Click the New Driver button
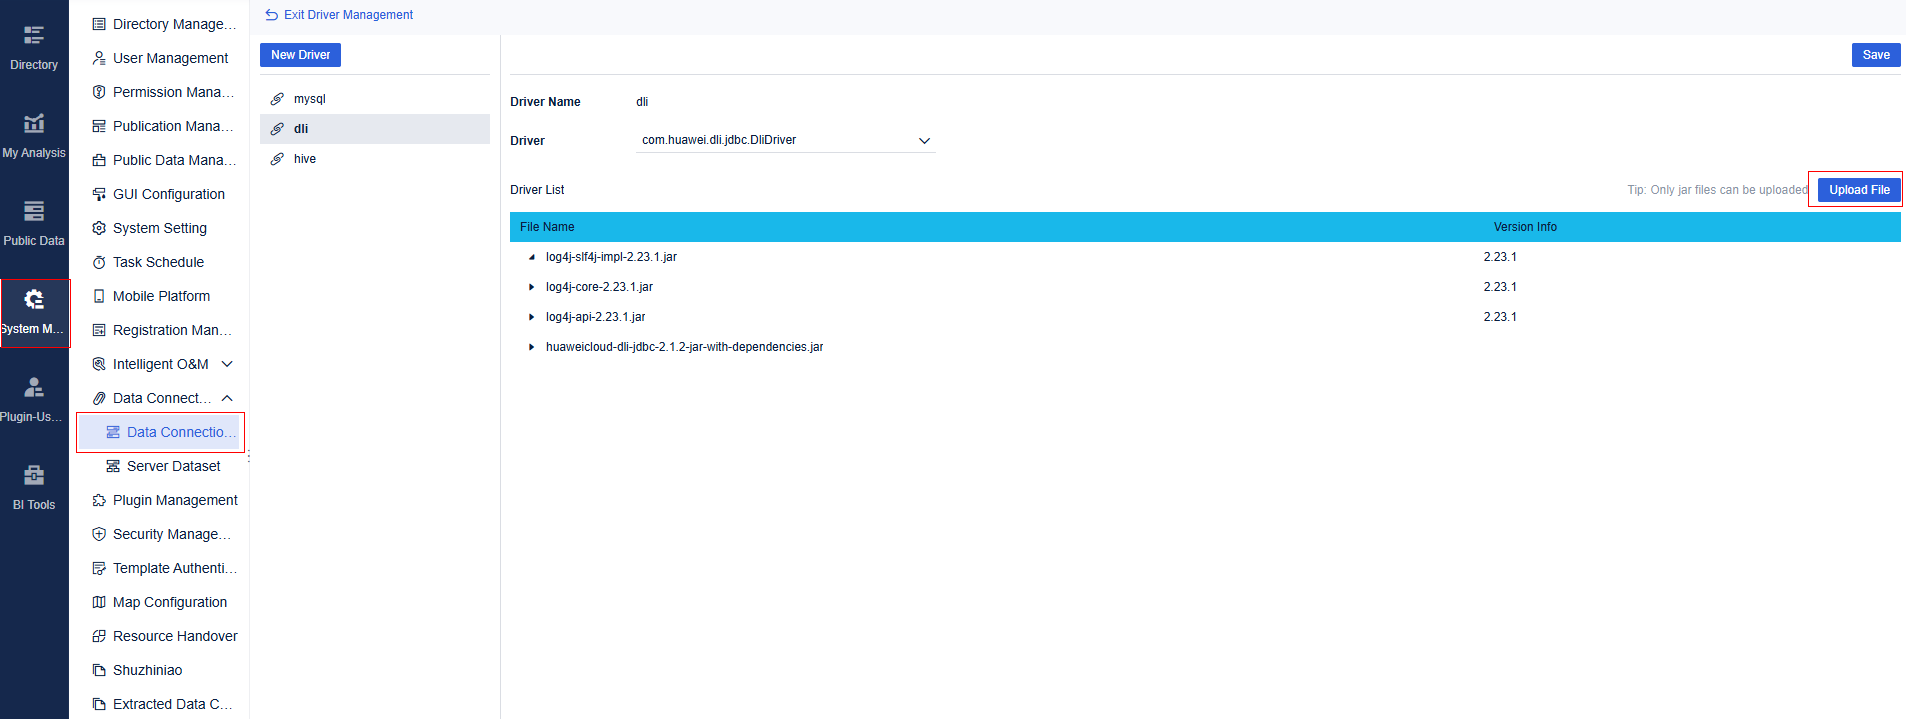 point(300,55)
